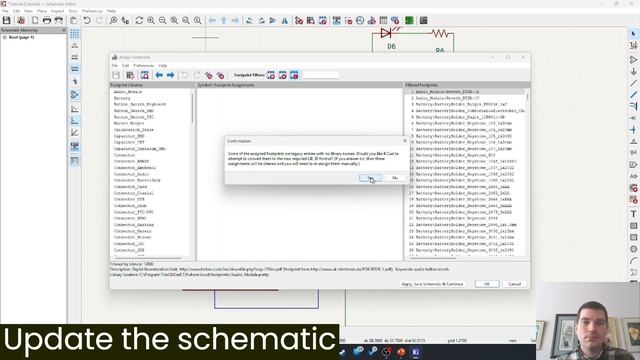The height and width of the screenshot is (360, 640).
Task: Click save icon in Assign Footprints toolbar
Action: pyautogui.click(x=116, y=75)
